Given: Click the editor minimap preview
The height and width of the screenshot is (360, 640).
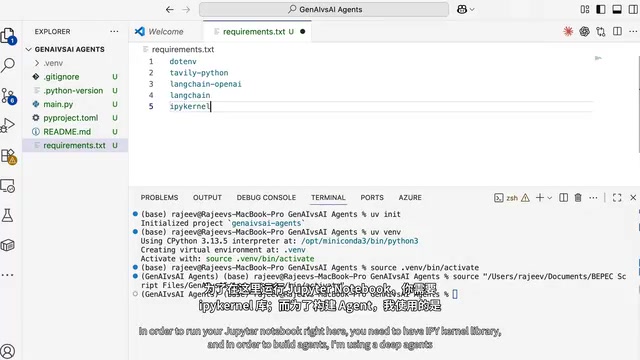Looking at the screenshot, I should coord(598,58).
